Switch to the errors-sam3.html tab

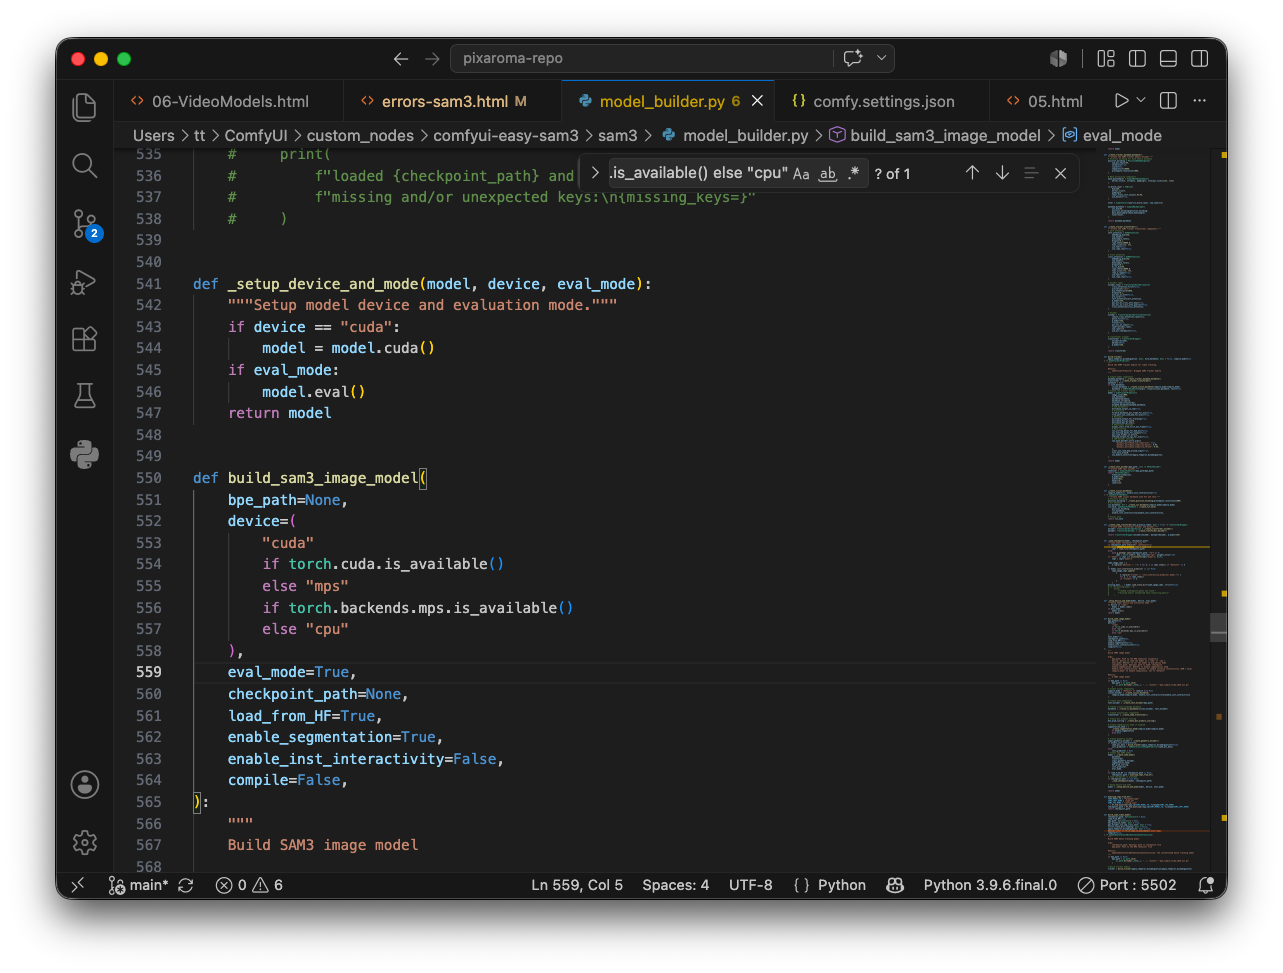point(453,101)
